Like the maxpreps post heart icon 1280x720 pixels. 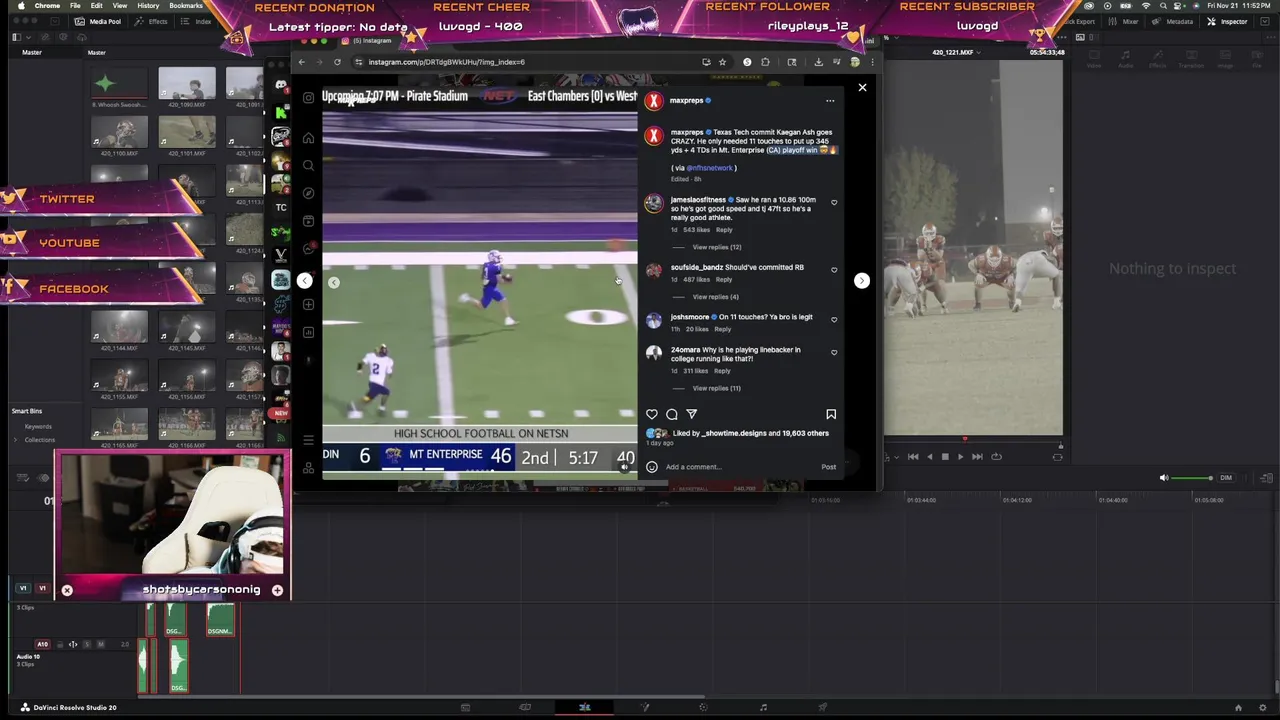[652, 414]
